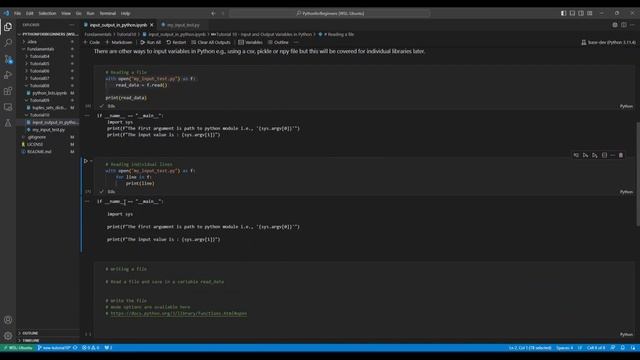The height and width of the screenshot is (360, 640).
Task: Split the cell using cell toolbar icon
Action: [604, 155]
